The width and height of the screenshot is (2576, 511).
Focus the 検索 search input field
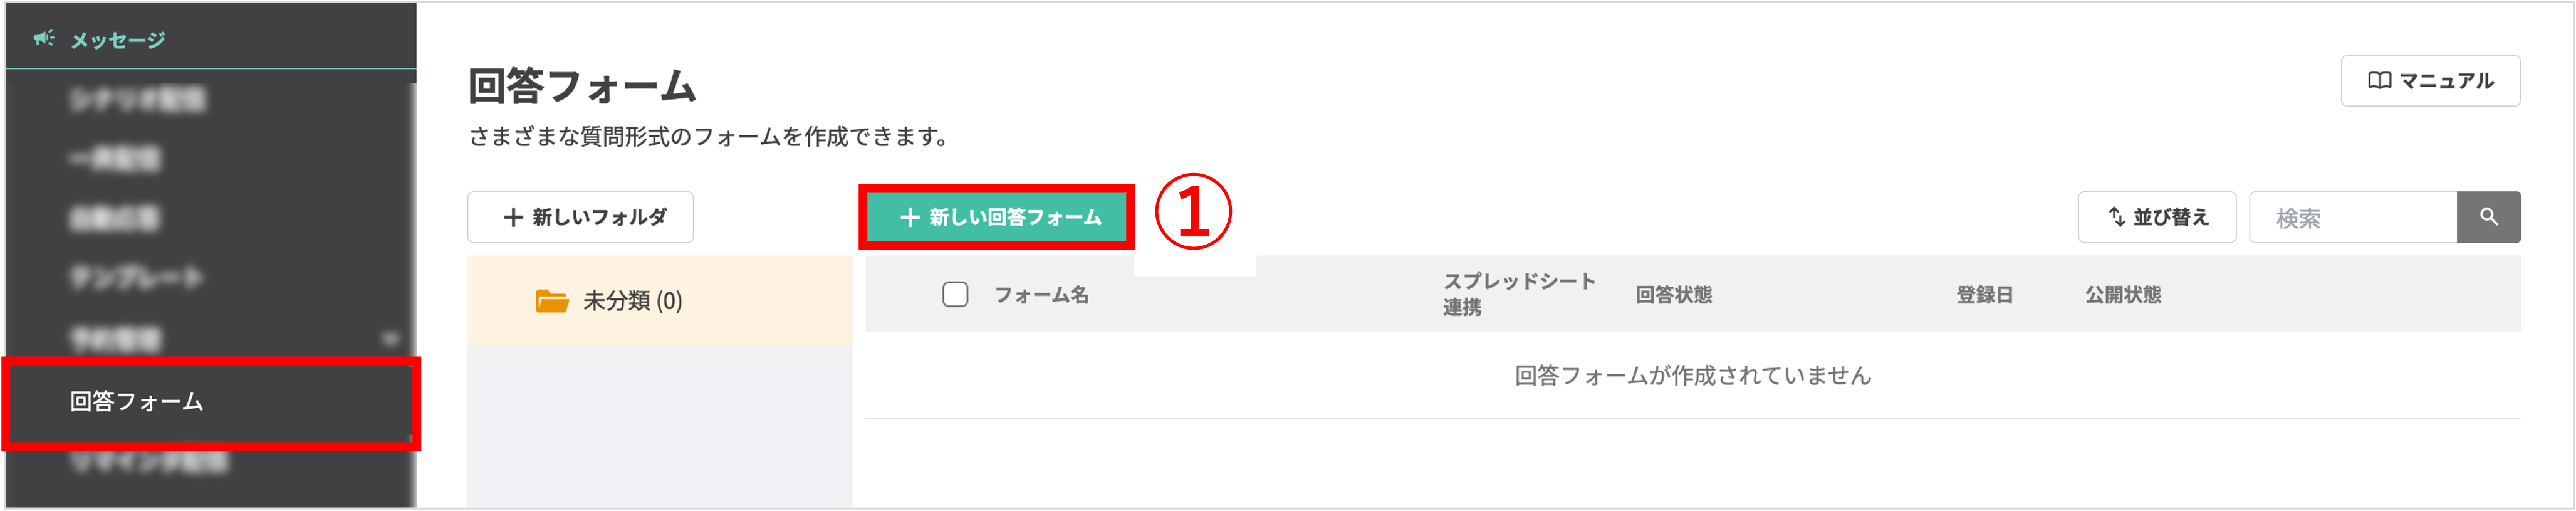[x=2352, y=218]
